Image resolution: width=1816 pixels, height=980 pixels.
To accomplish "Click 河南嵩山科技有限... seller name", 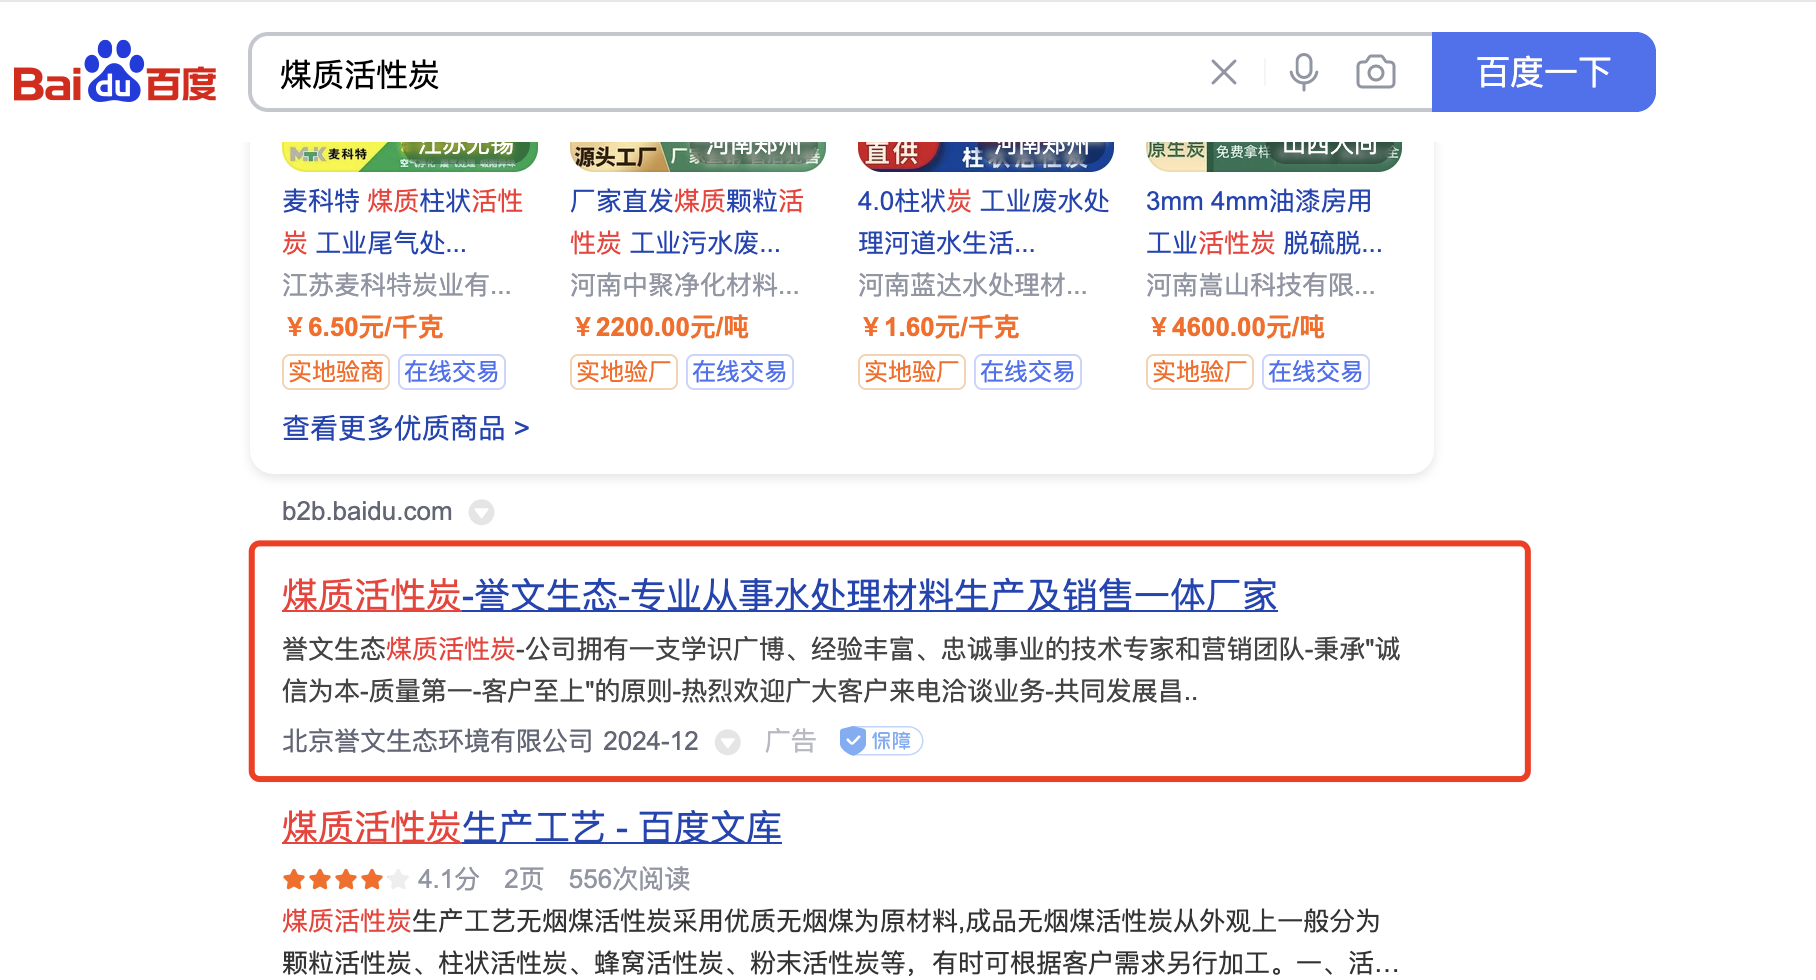I will click(x=1261, y=286).
